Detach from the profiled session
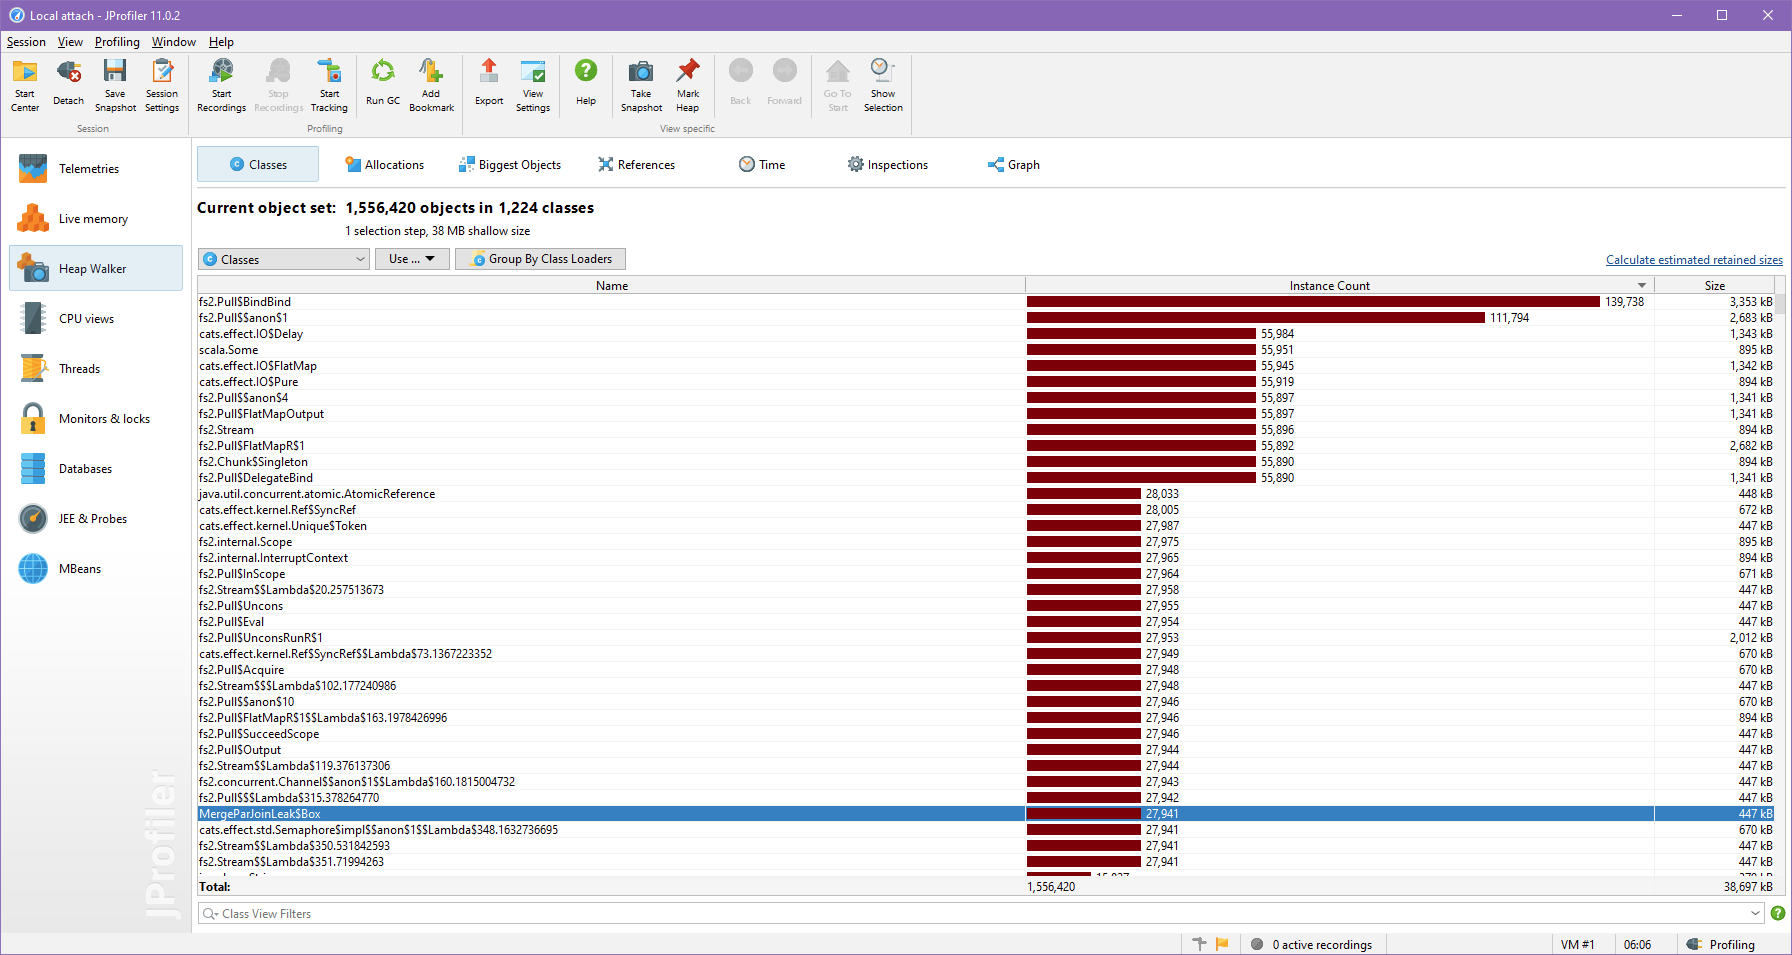This screenshot has width=1792, height=955. coord(68,85)
